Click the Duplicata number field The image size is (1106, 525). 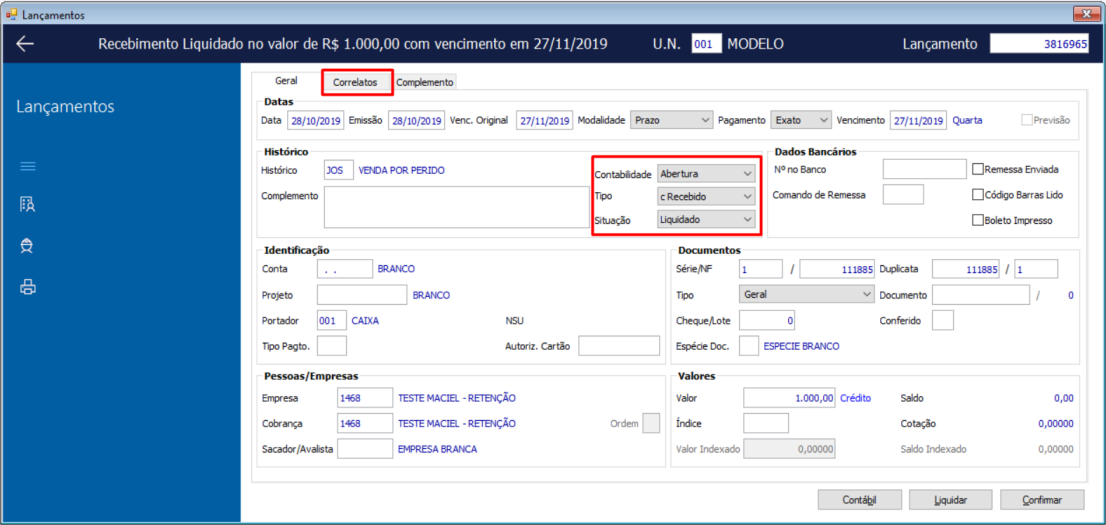pos(966,269)
